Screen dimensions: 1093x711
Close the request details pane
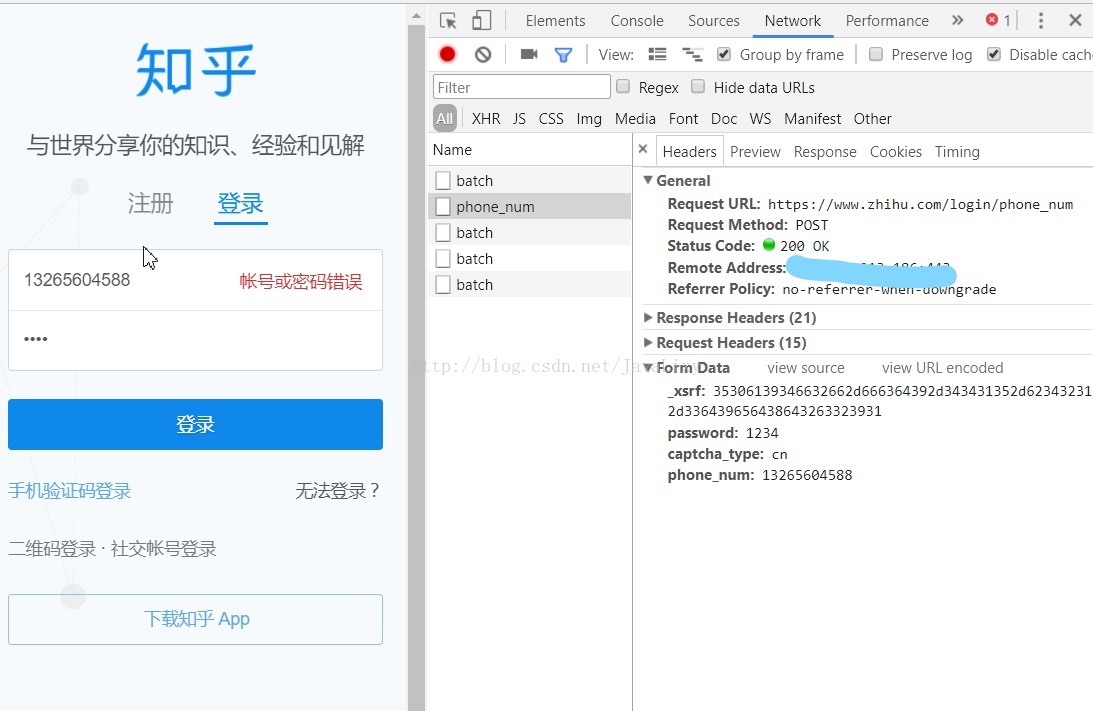click(643, 149)
